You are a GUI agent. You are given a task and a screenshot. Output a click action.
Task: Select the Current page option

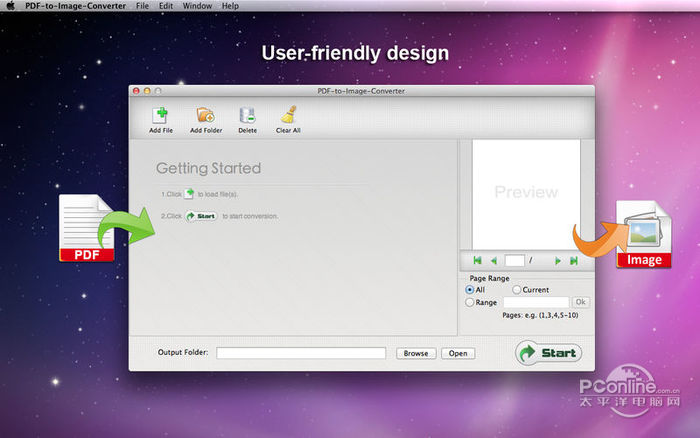tap(517, 290)
